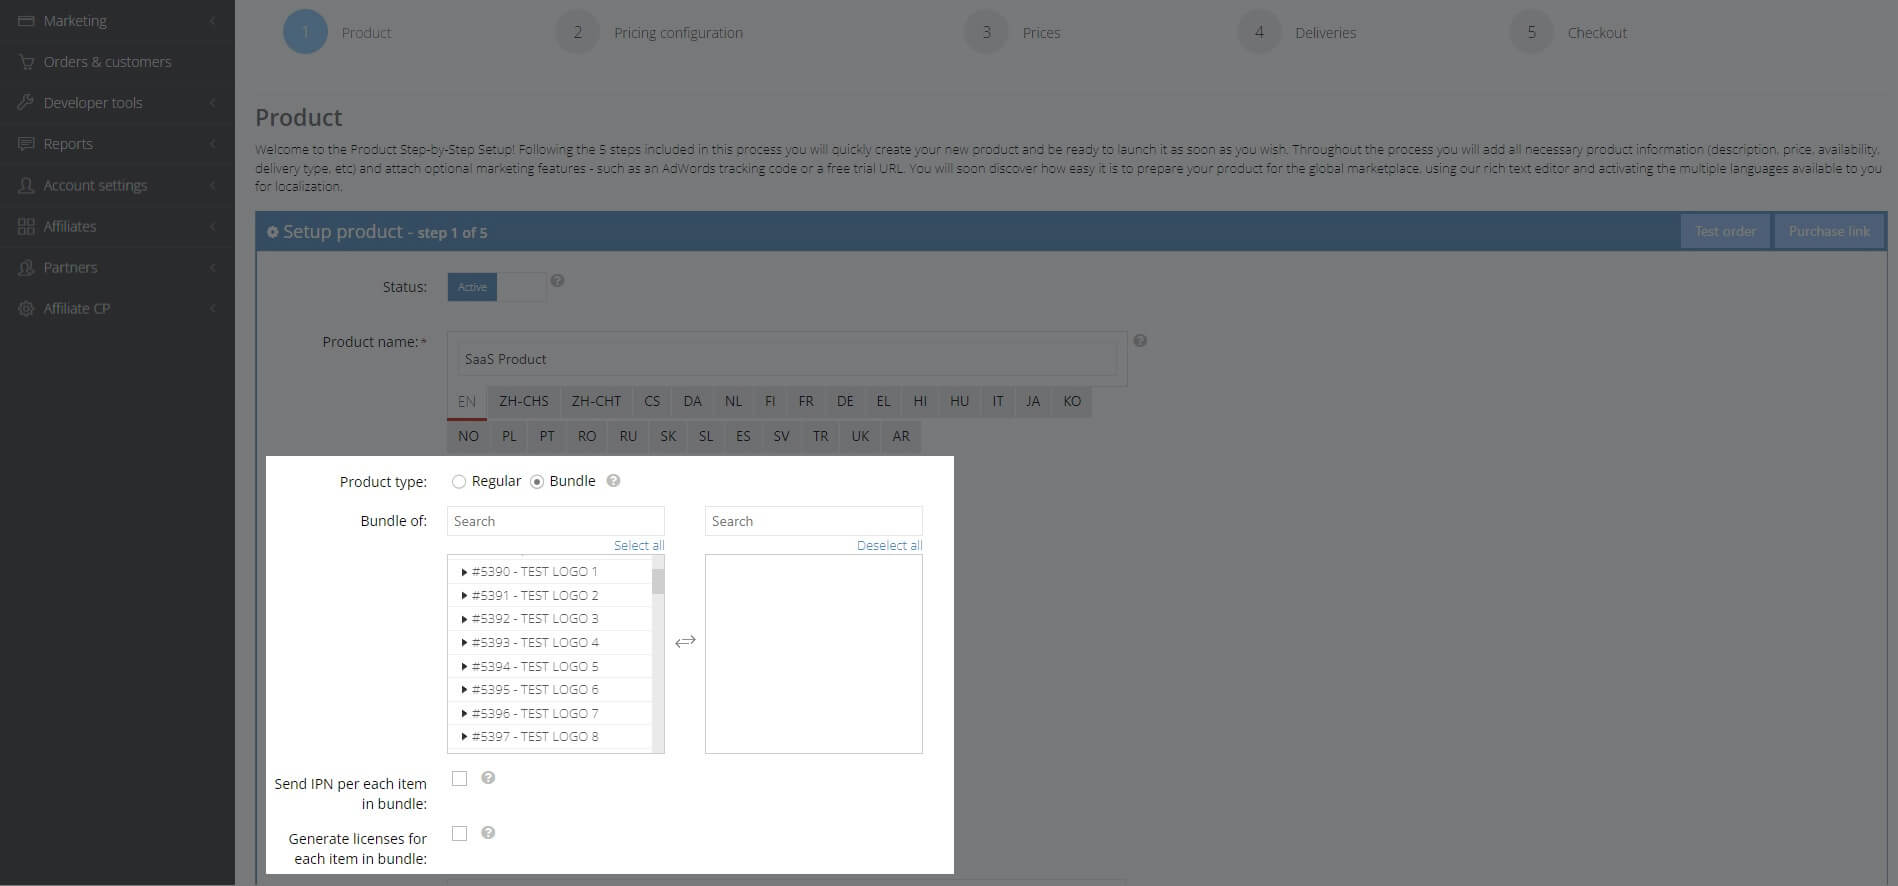
Task: Switch to the KO language tab
Action: (1072, 401)
